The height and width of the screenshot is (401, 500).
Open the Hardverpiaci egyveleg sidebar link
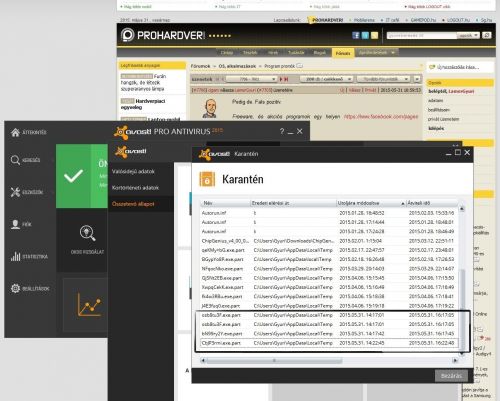[143, 104]
